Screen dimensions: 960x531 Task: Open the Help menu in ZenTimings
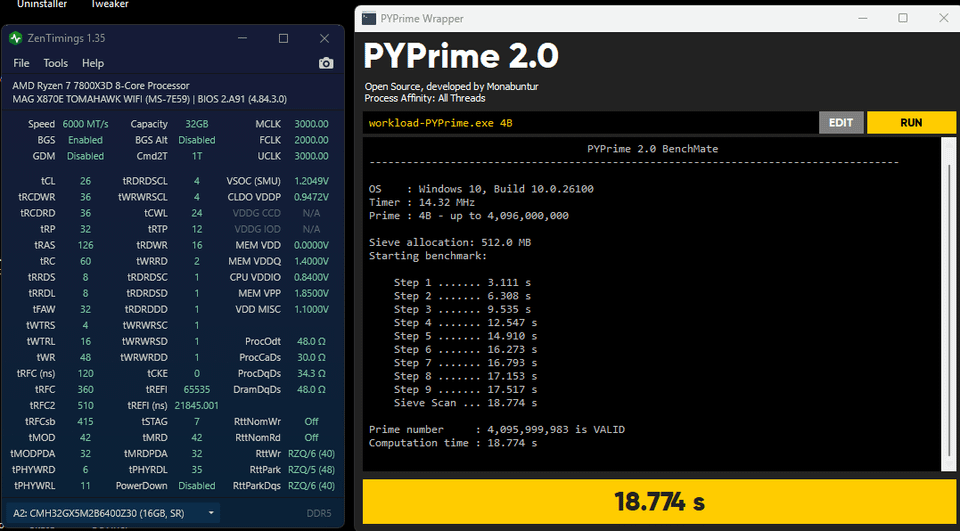tap(93, 63)
